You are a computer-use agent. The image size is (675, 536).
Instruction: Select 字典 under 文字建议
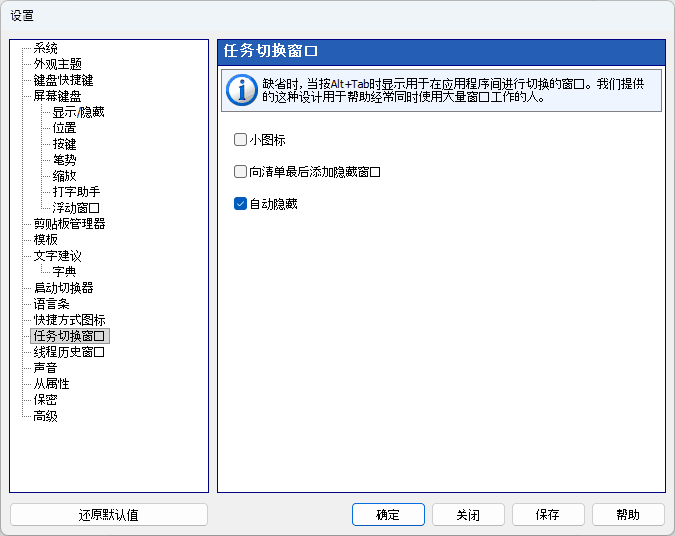tap(65, 272)
